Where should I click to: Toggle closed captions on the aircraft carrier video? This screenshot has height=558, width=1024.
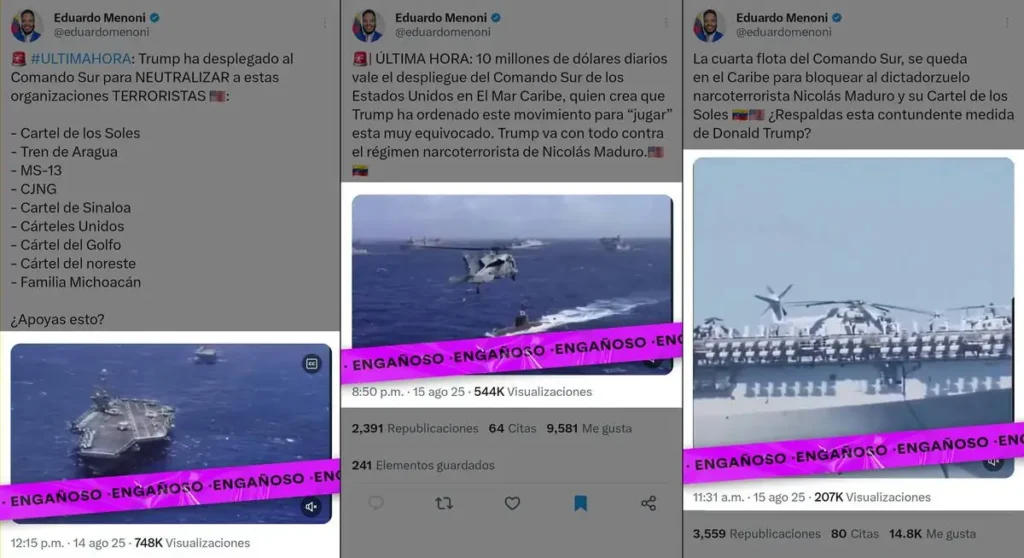point(312,364)
